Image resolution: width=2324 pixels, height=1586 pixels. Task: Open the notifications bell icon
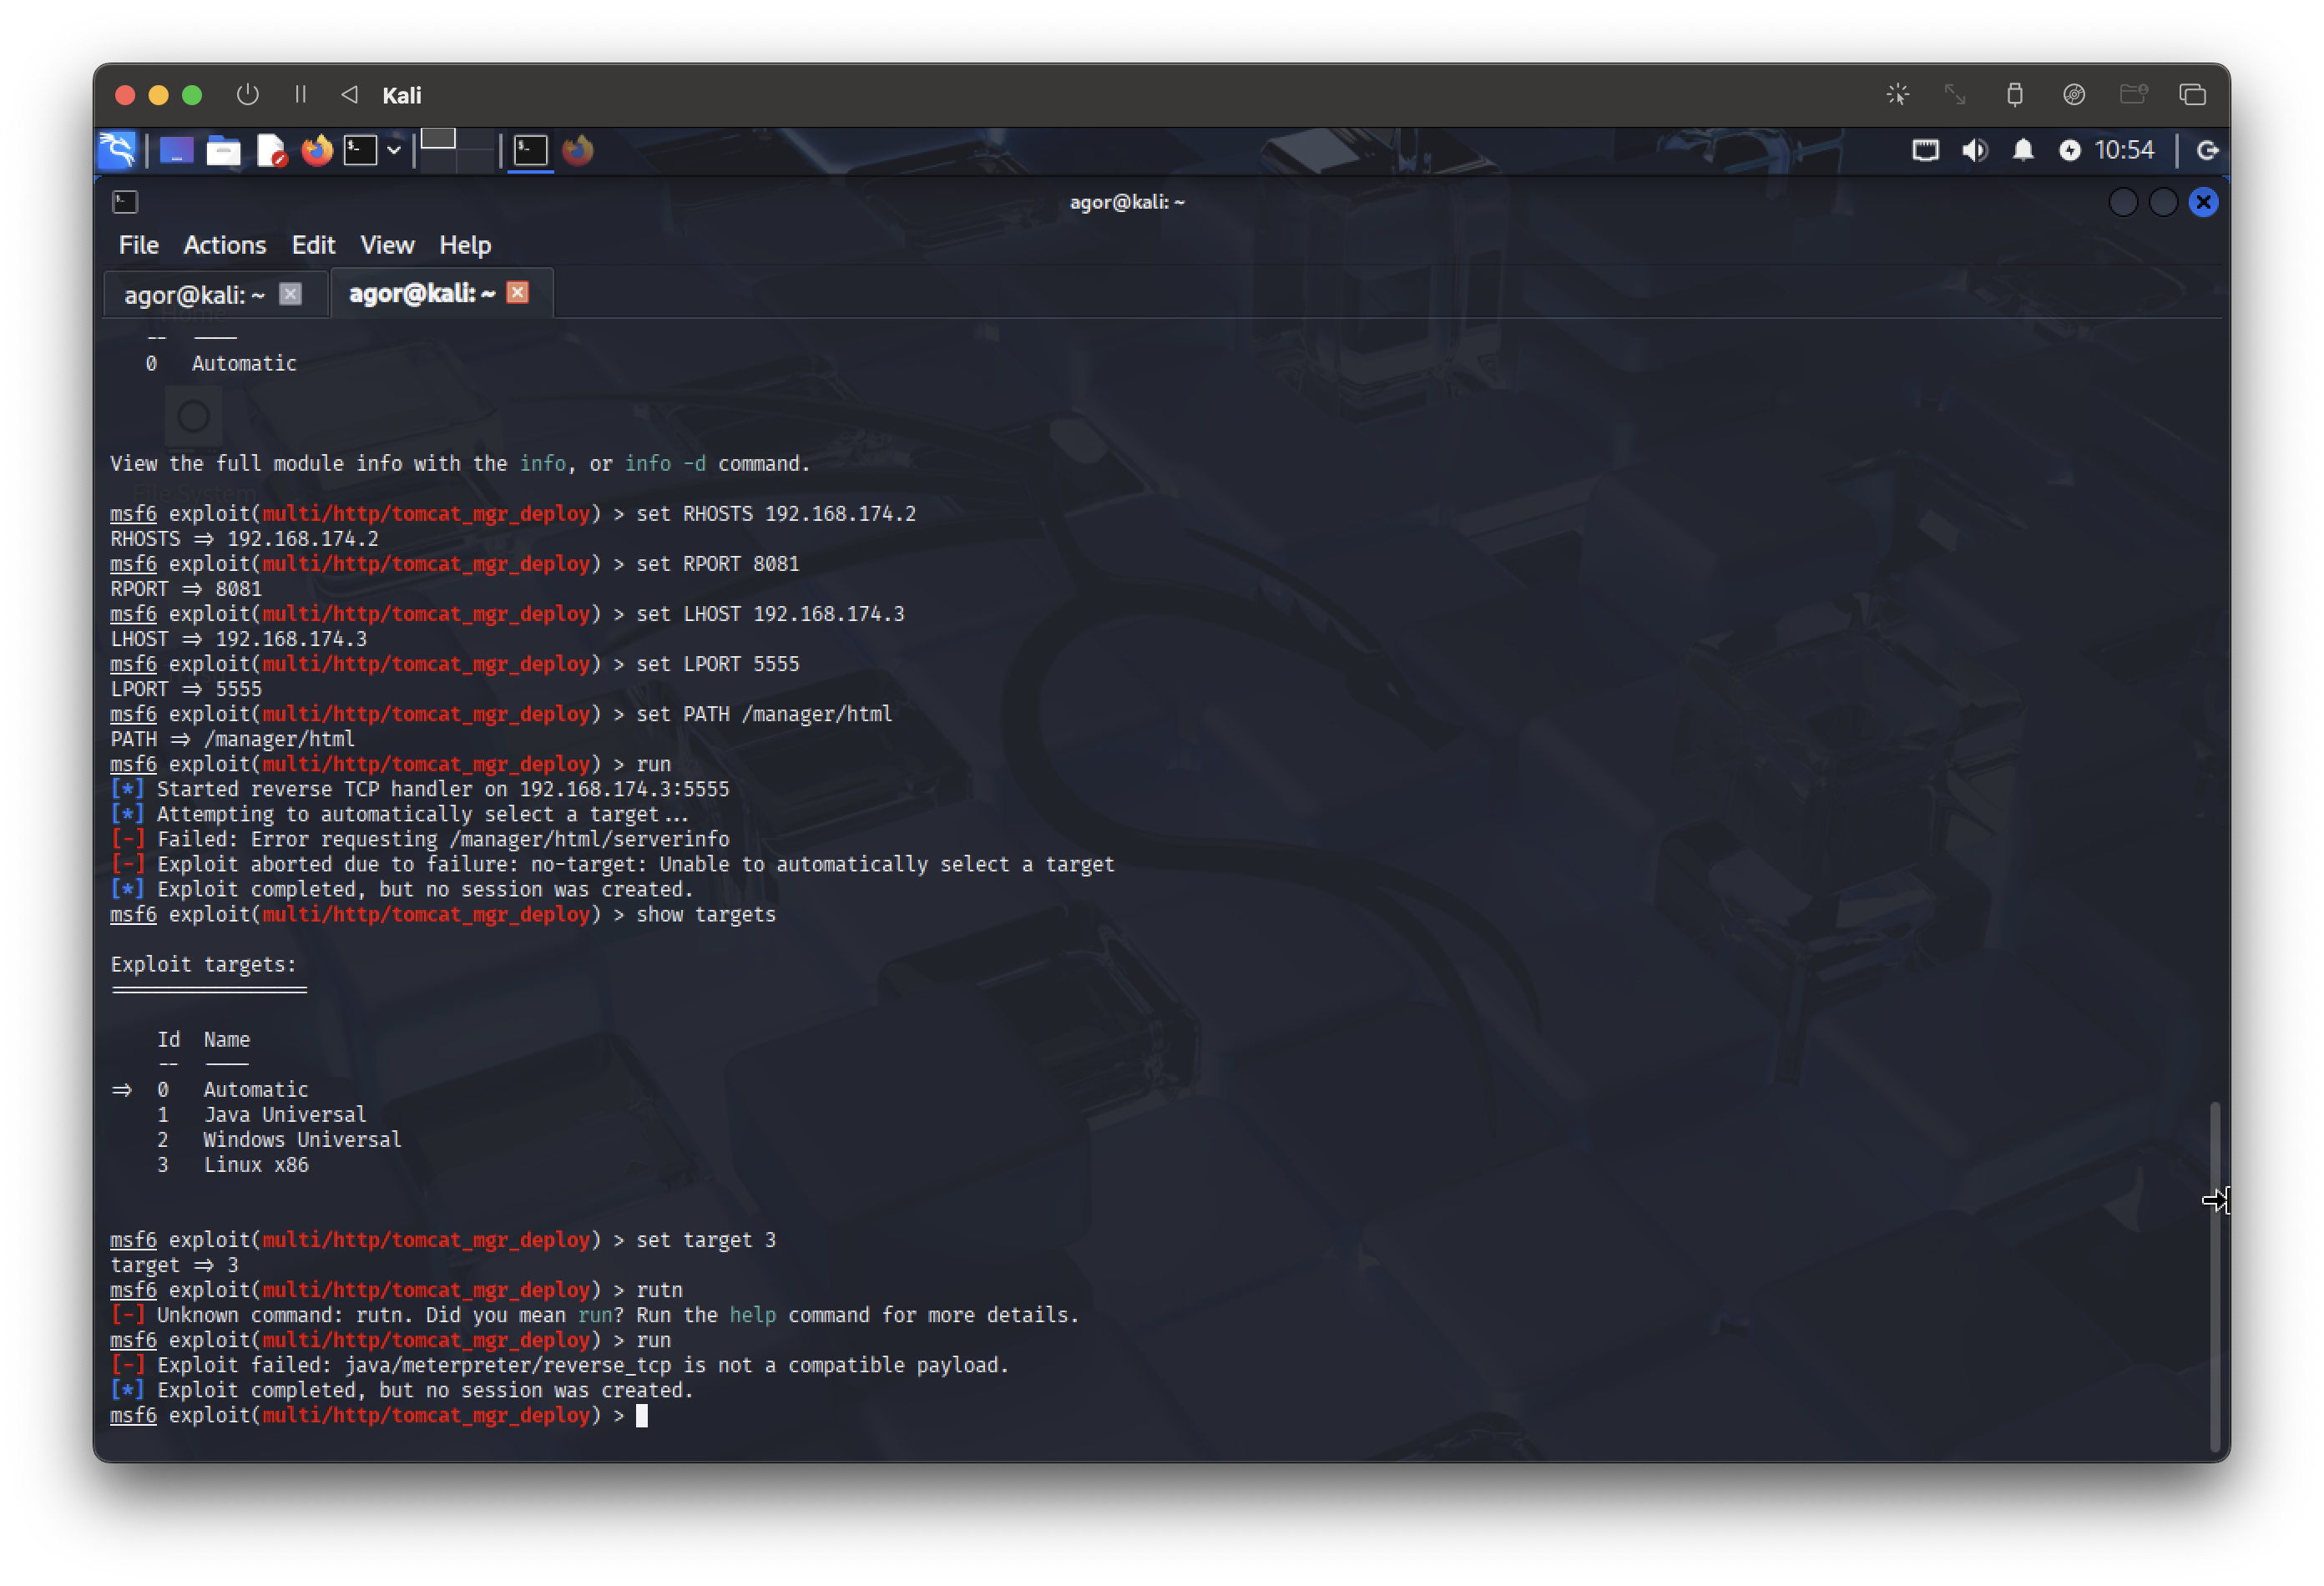pyautogui.click(x=2023, y=150)
